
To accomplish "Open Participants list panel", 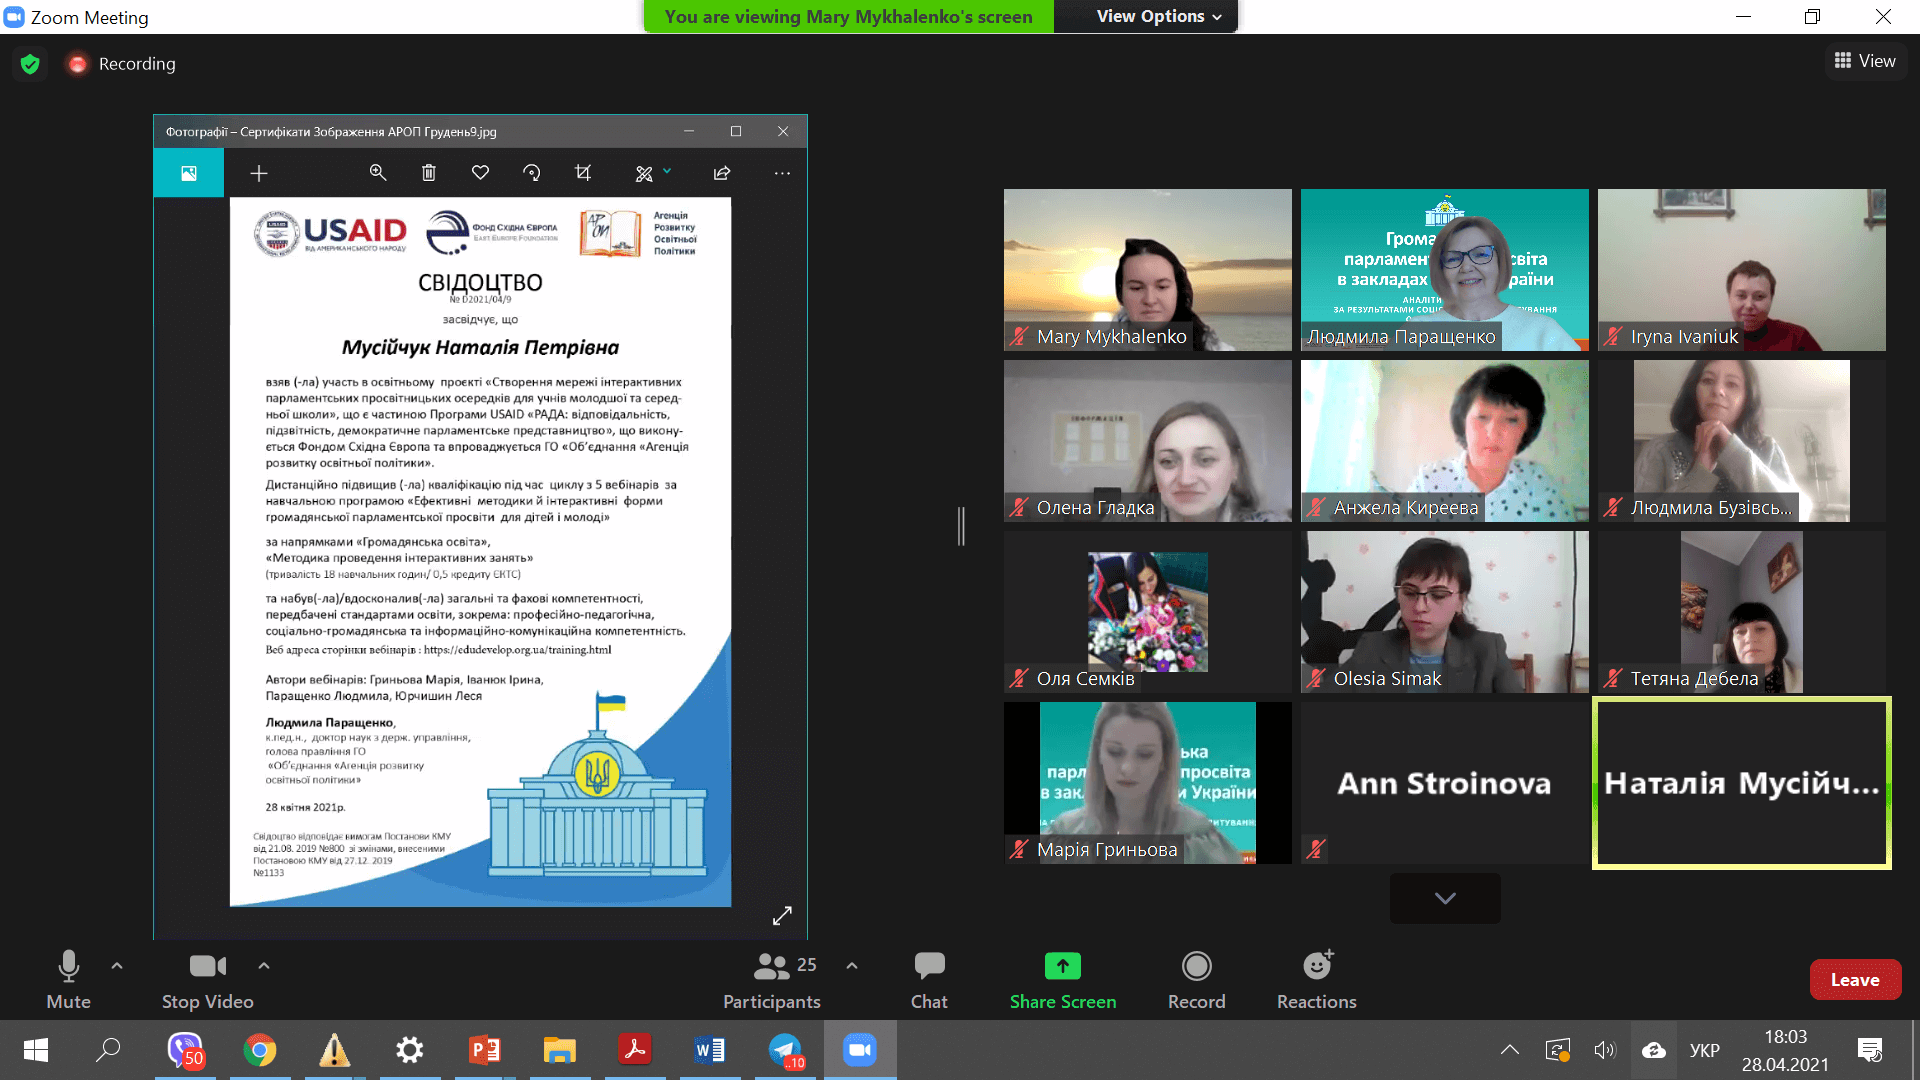I will (x=771, y=979).
